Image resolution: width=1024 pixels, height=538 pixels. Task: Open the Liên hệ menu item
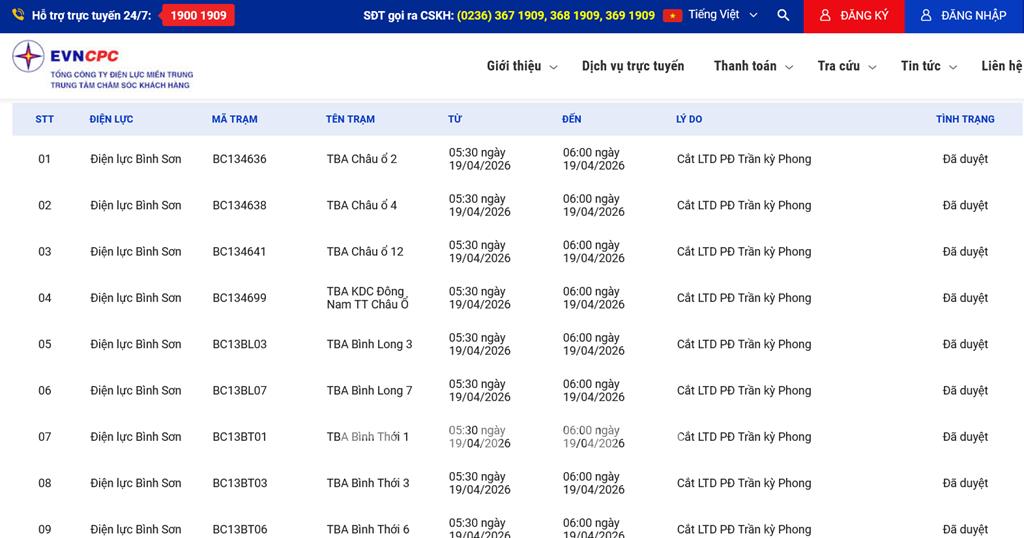tap(1001, 66)
